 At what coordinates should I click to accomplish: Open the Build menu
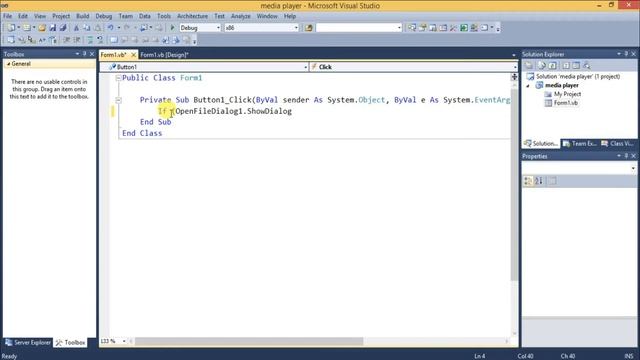pyautogui.click(x=82, y=16)
